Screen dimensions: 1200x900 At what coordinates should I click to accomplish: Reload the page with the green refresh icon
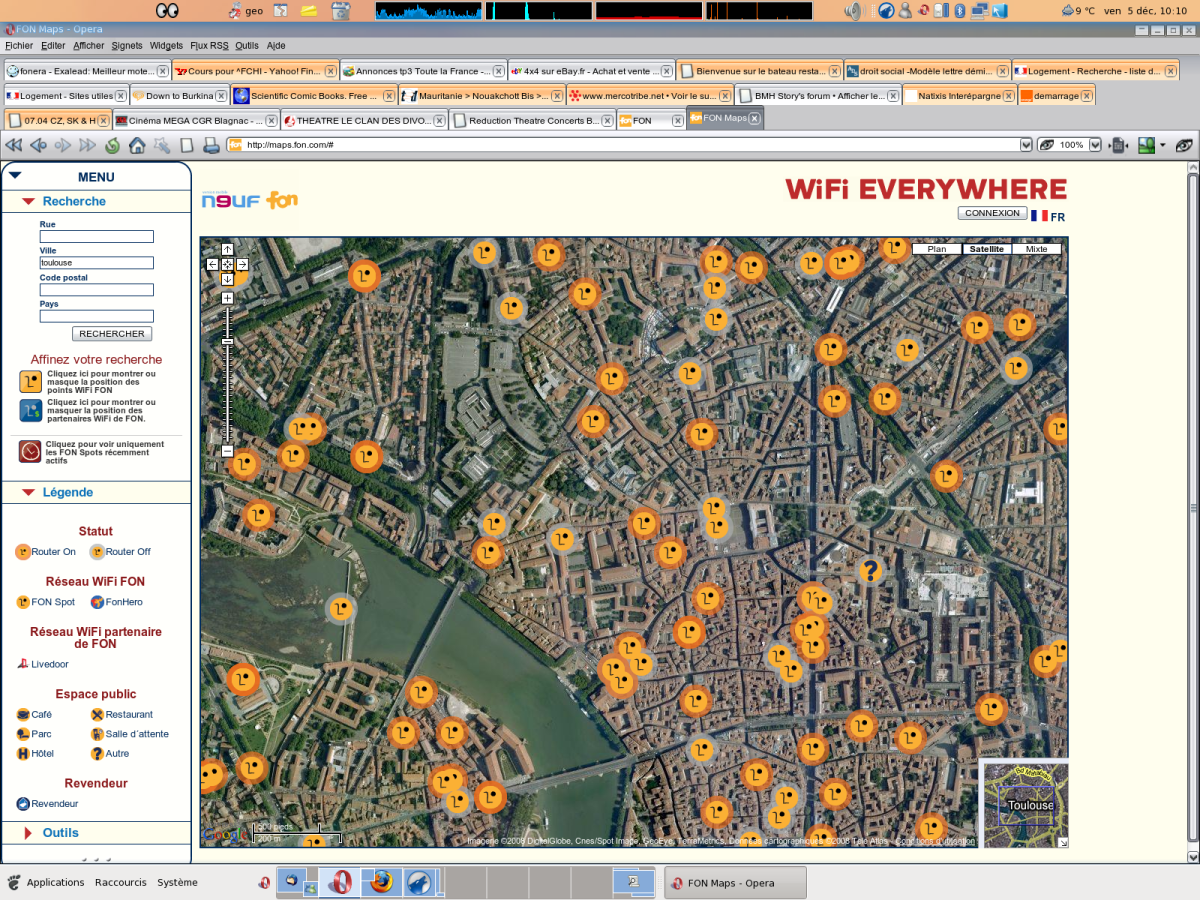coord(112,146)
